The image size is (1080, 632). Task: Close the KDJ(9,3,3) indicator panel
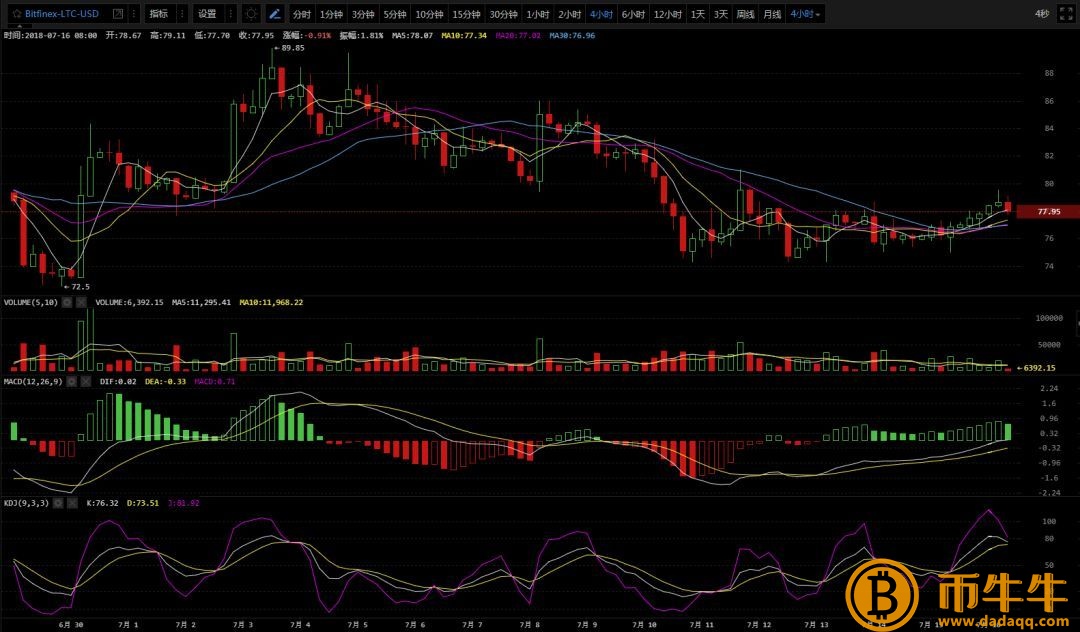click(x=72, y=503)
